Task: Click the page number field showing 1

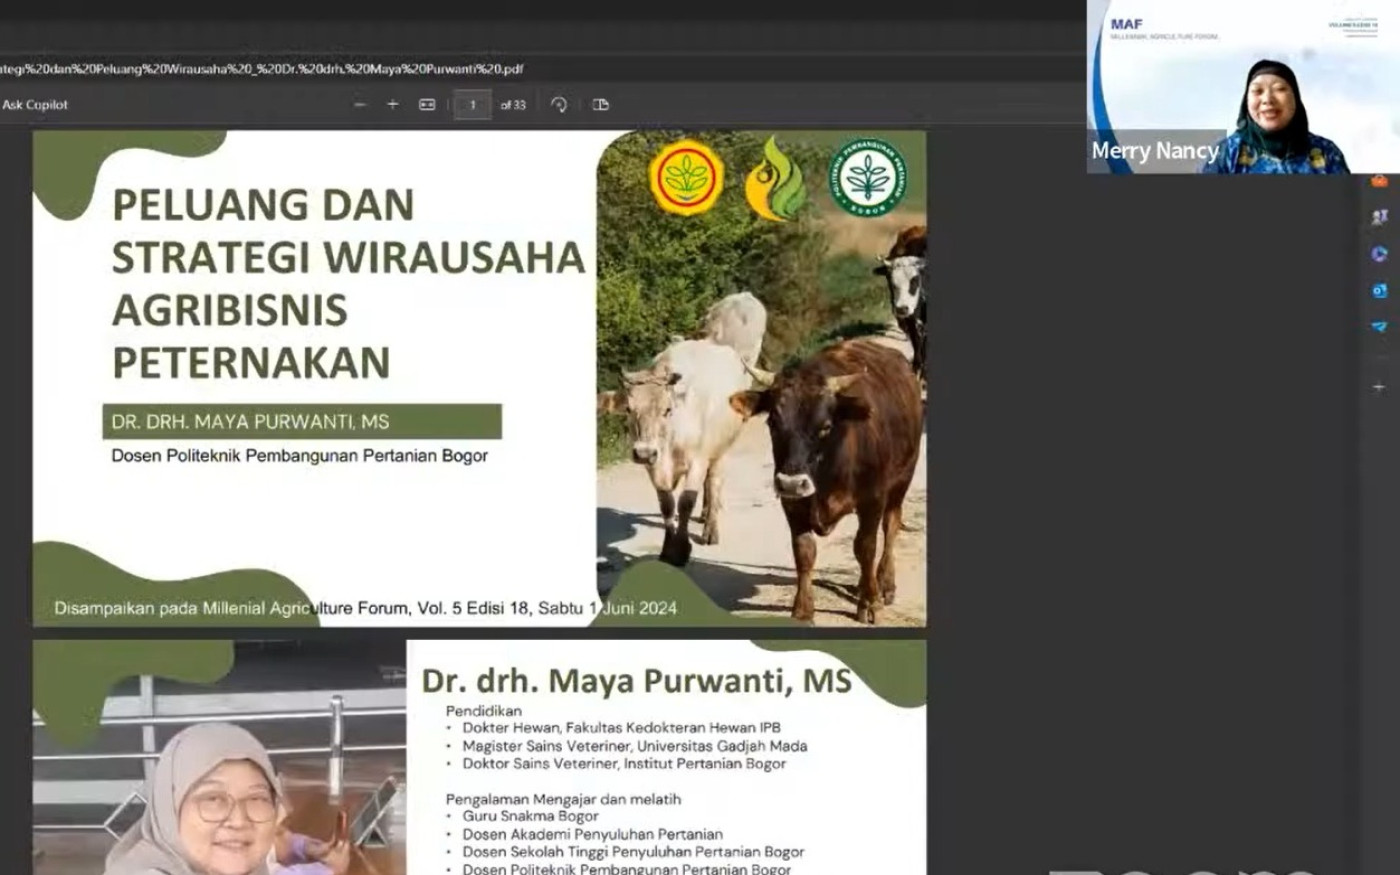Action: (x=473, y=105)
